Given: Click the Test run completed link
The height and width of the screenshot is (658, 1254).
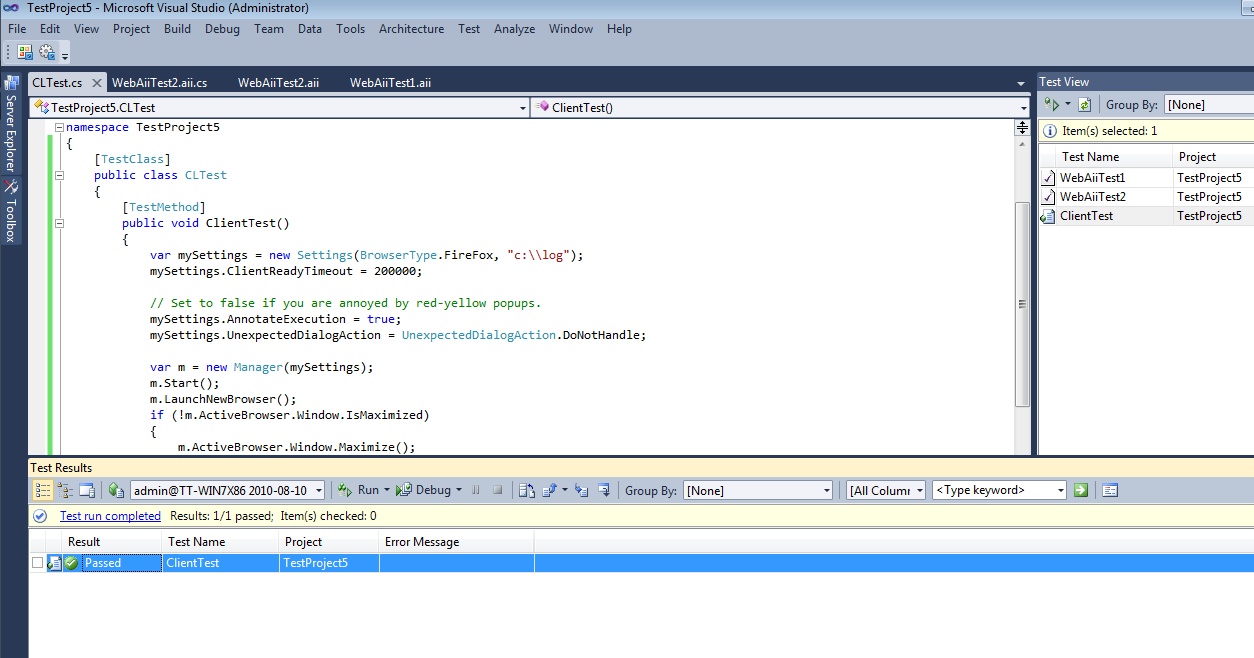Looking at the screenshot, I should pyautogui.click(x=110, y=516).
